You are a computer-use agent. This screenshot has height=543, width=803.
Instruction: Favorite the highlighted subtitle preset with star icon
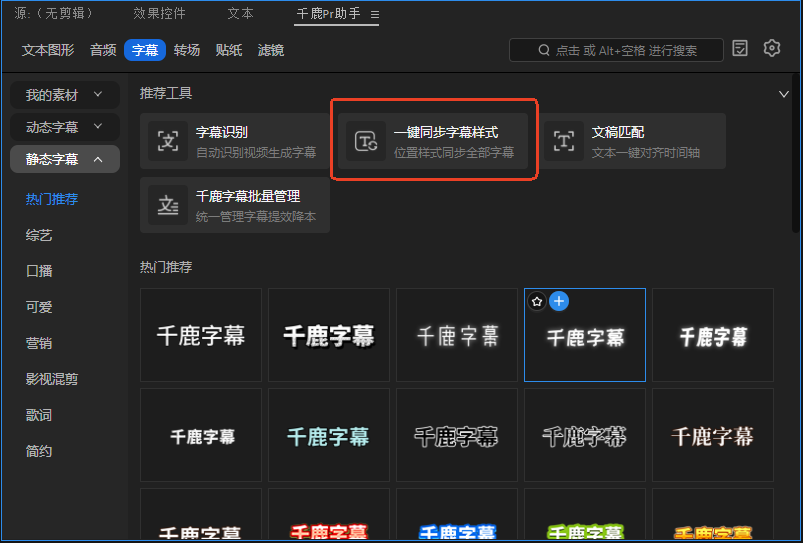click(537, 301)
